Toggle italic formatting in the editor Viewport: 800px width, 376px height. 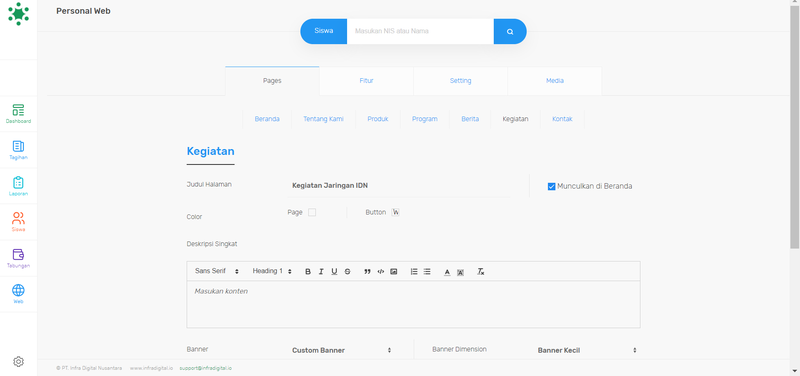click(x=321, y=272)
